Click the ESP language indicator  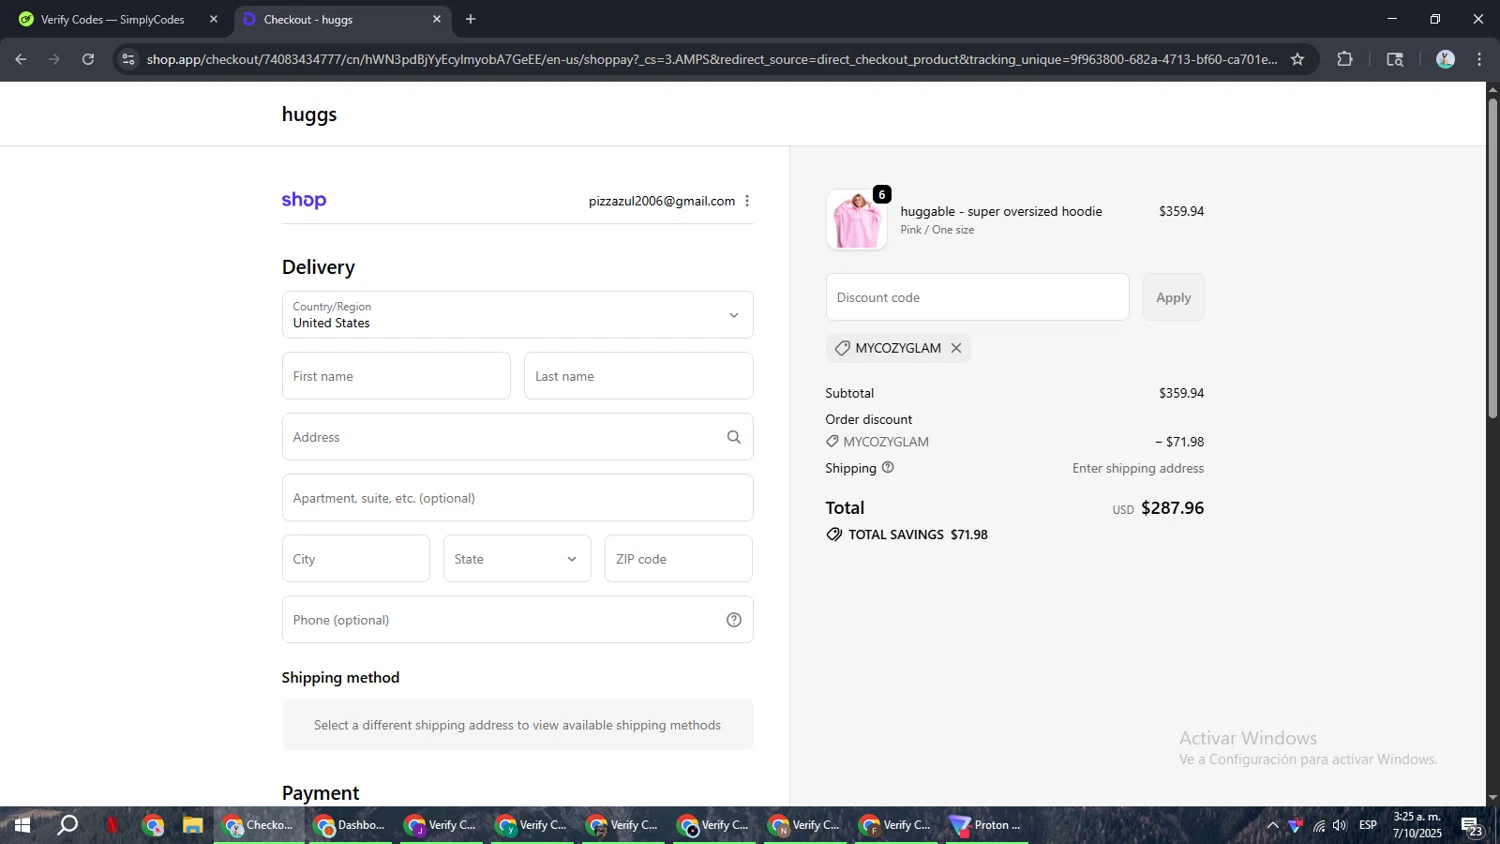[1368, 826]
